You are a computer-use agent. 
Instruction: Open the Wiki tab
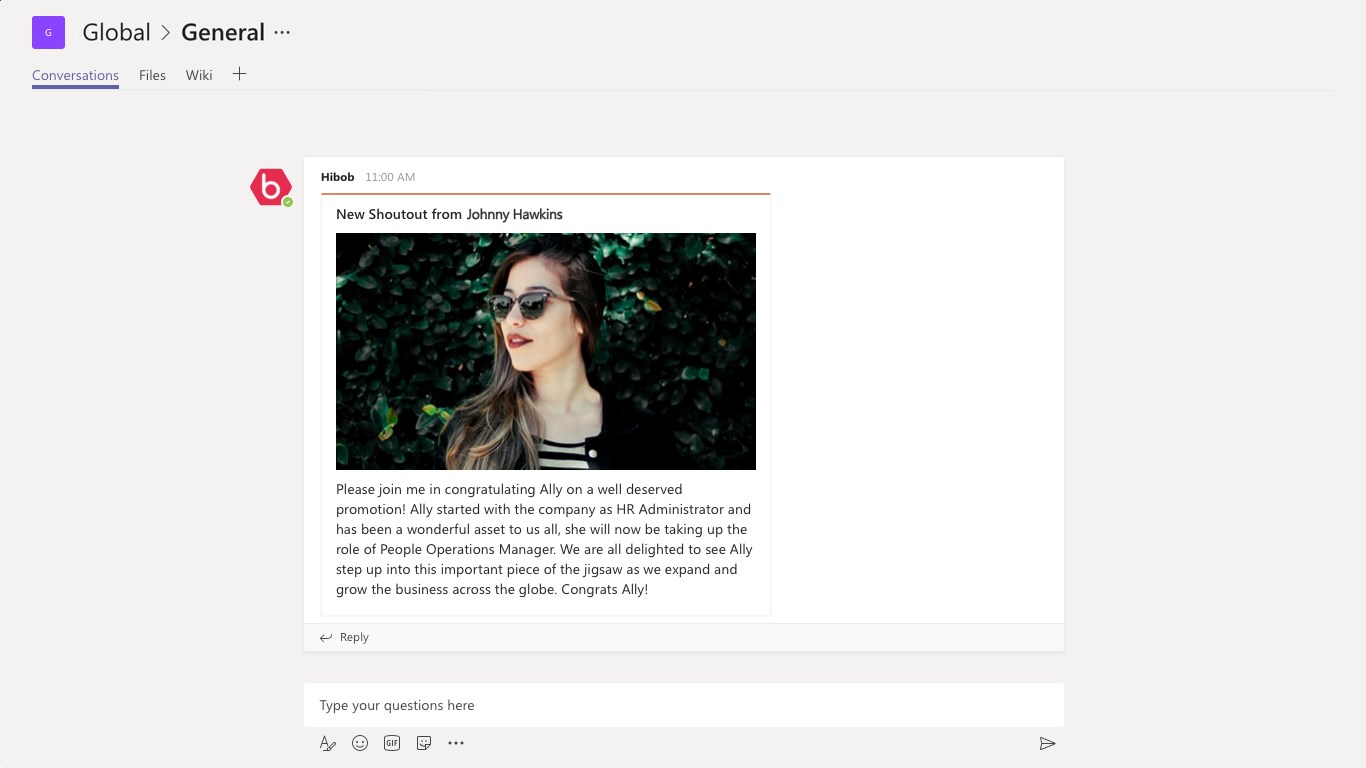pos(199,75)
